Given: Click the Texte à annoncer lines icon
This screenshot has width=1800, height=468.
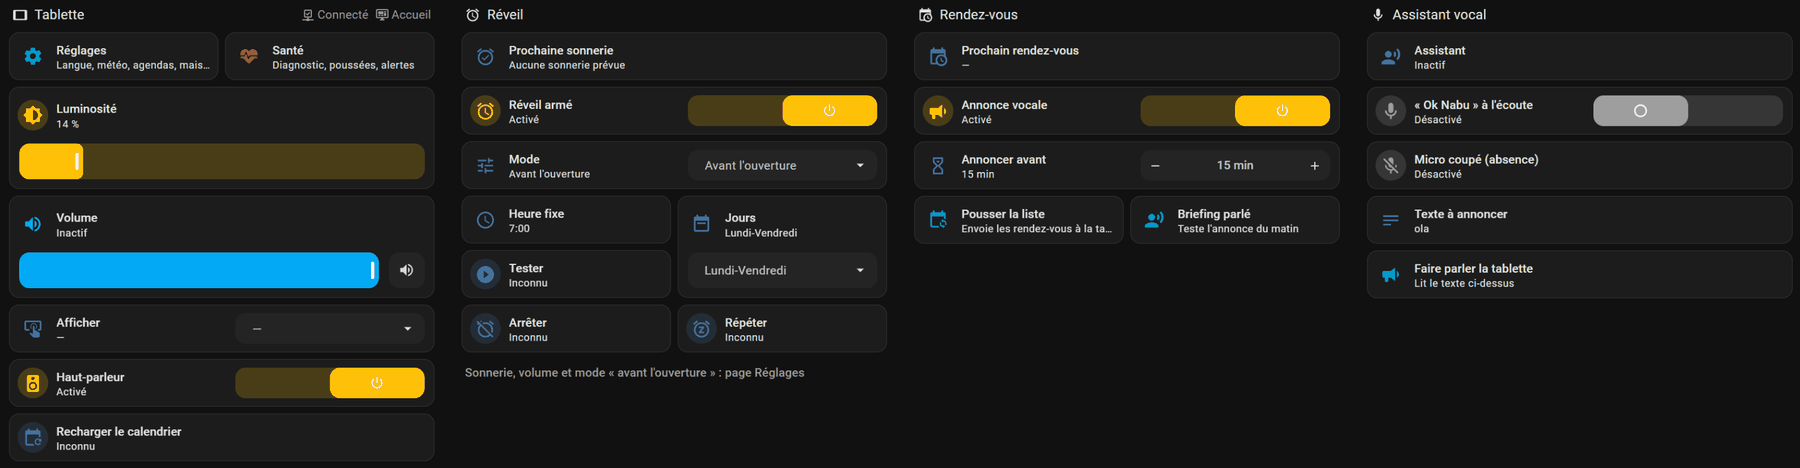Looking at the screenshot, I should [1390, 220].
